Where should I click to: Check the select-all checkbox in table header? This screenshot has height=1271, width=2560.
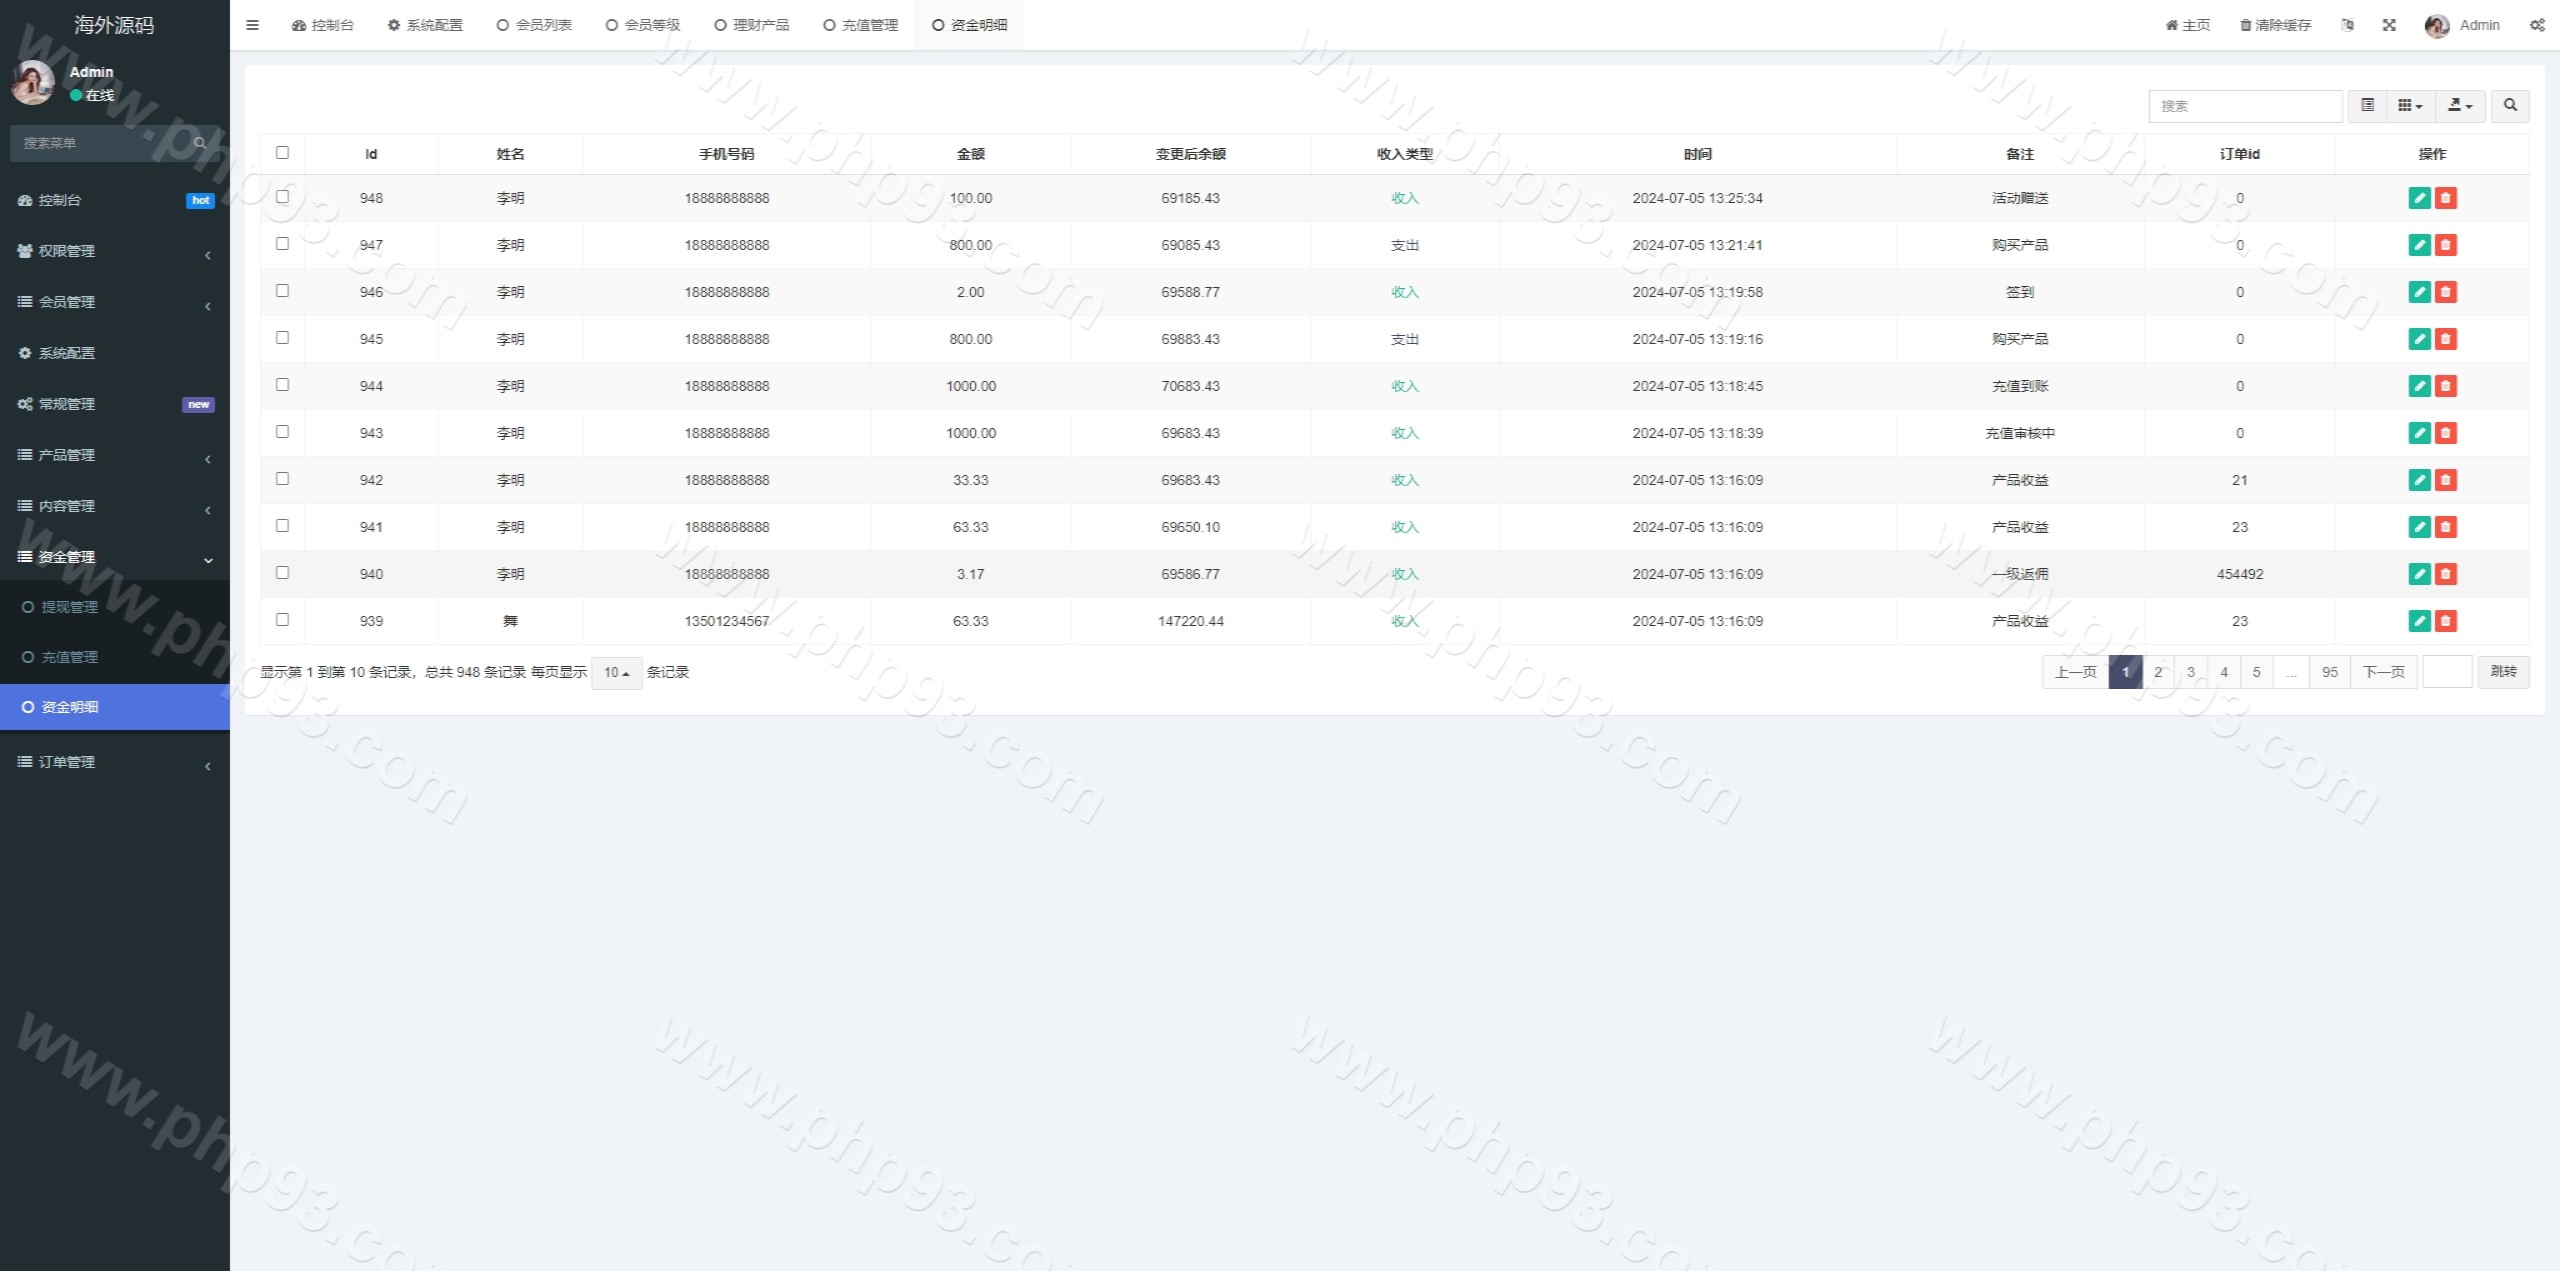click(x=282, y=153)
